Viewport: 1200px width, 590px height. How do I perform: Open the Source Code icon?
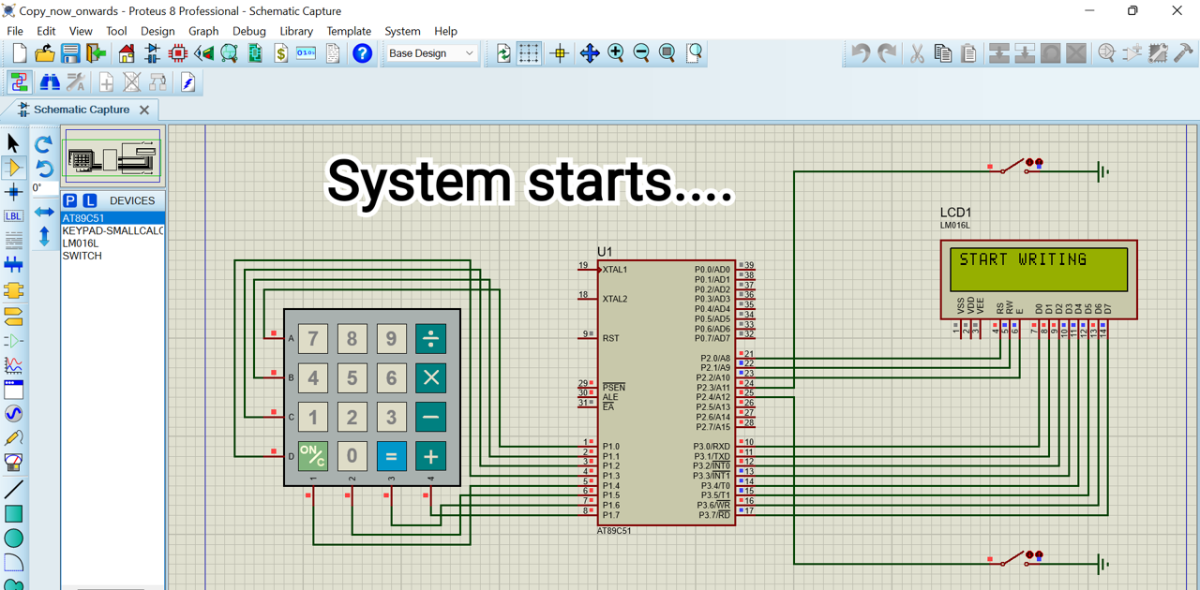(x=307, y=53)
